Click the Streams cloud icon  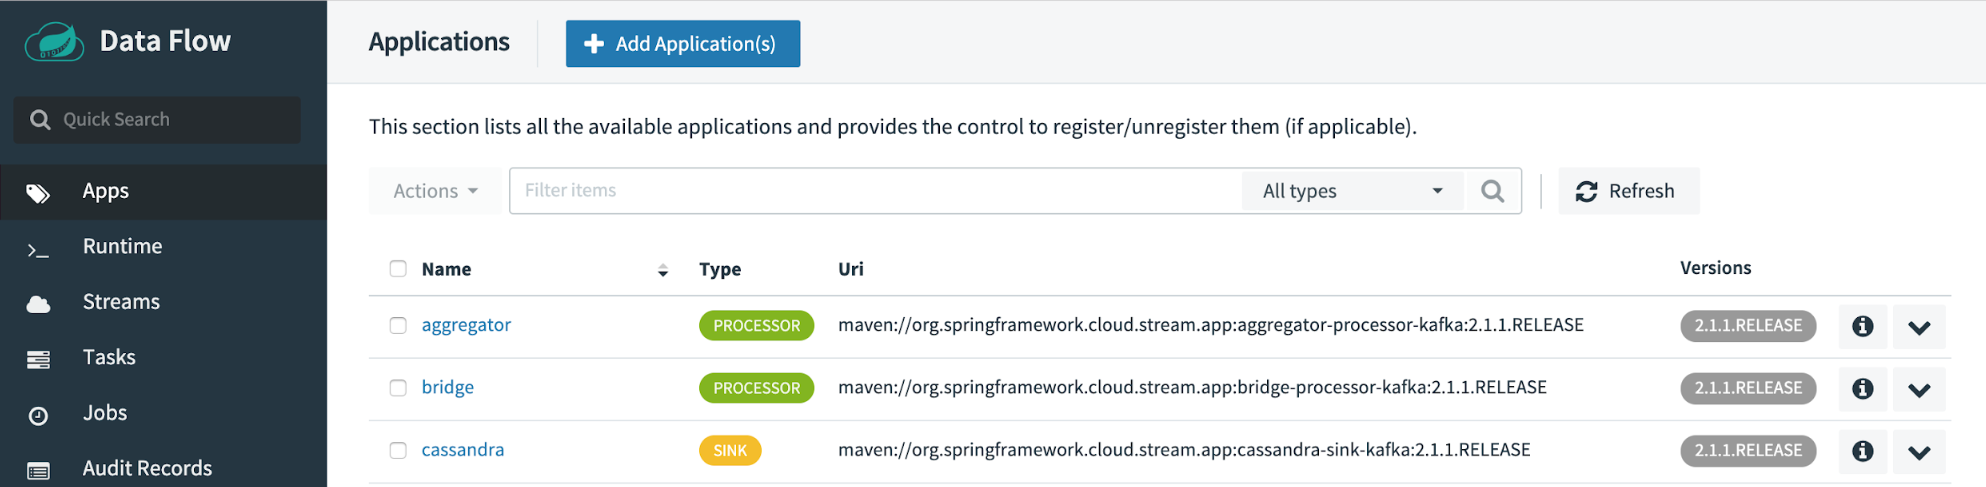[x=38, y=304]
